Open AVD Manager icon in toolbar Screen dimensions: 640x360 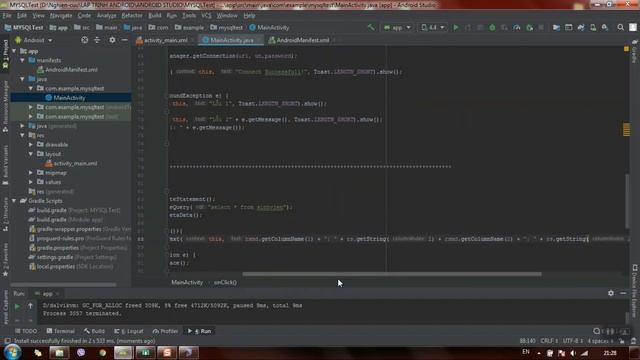(x=593, y=27)
